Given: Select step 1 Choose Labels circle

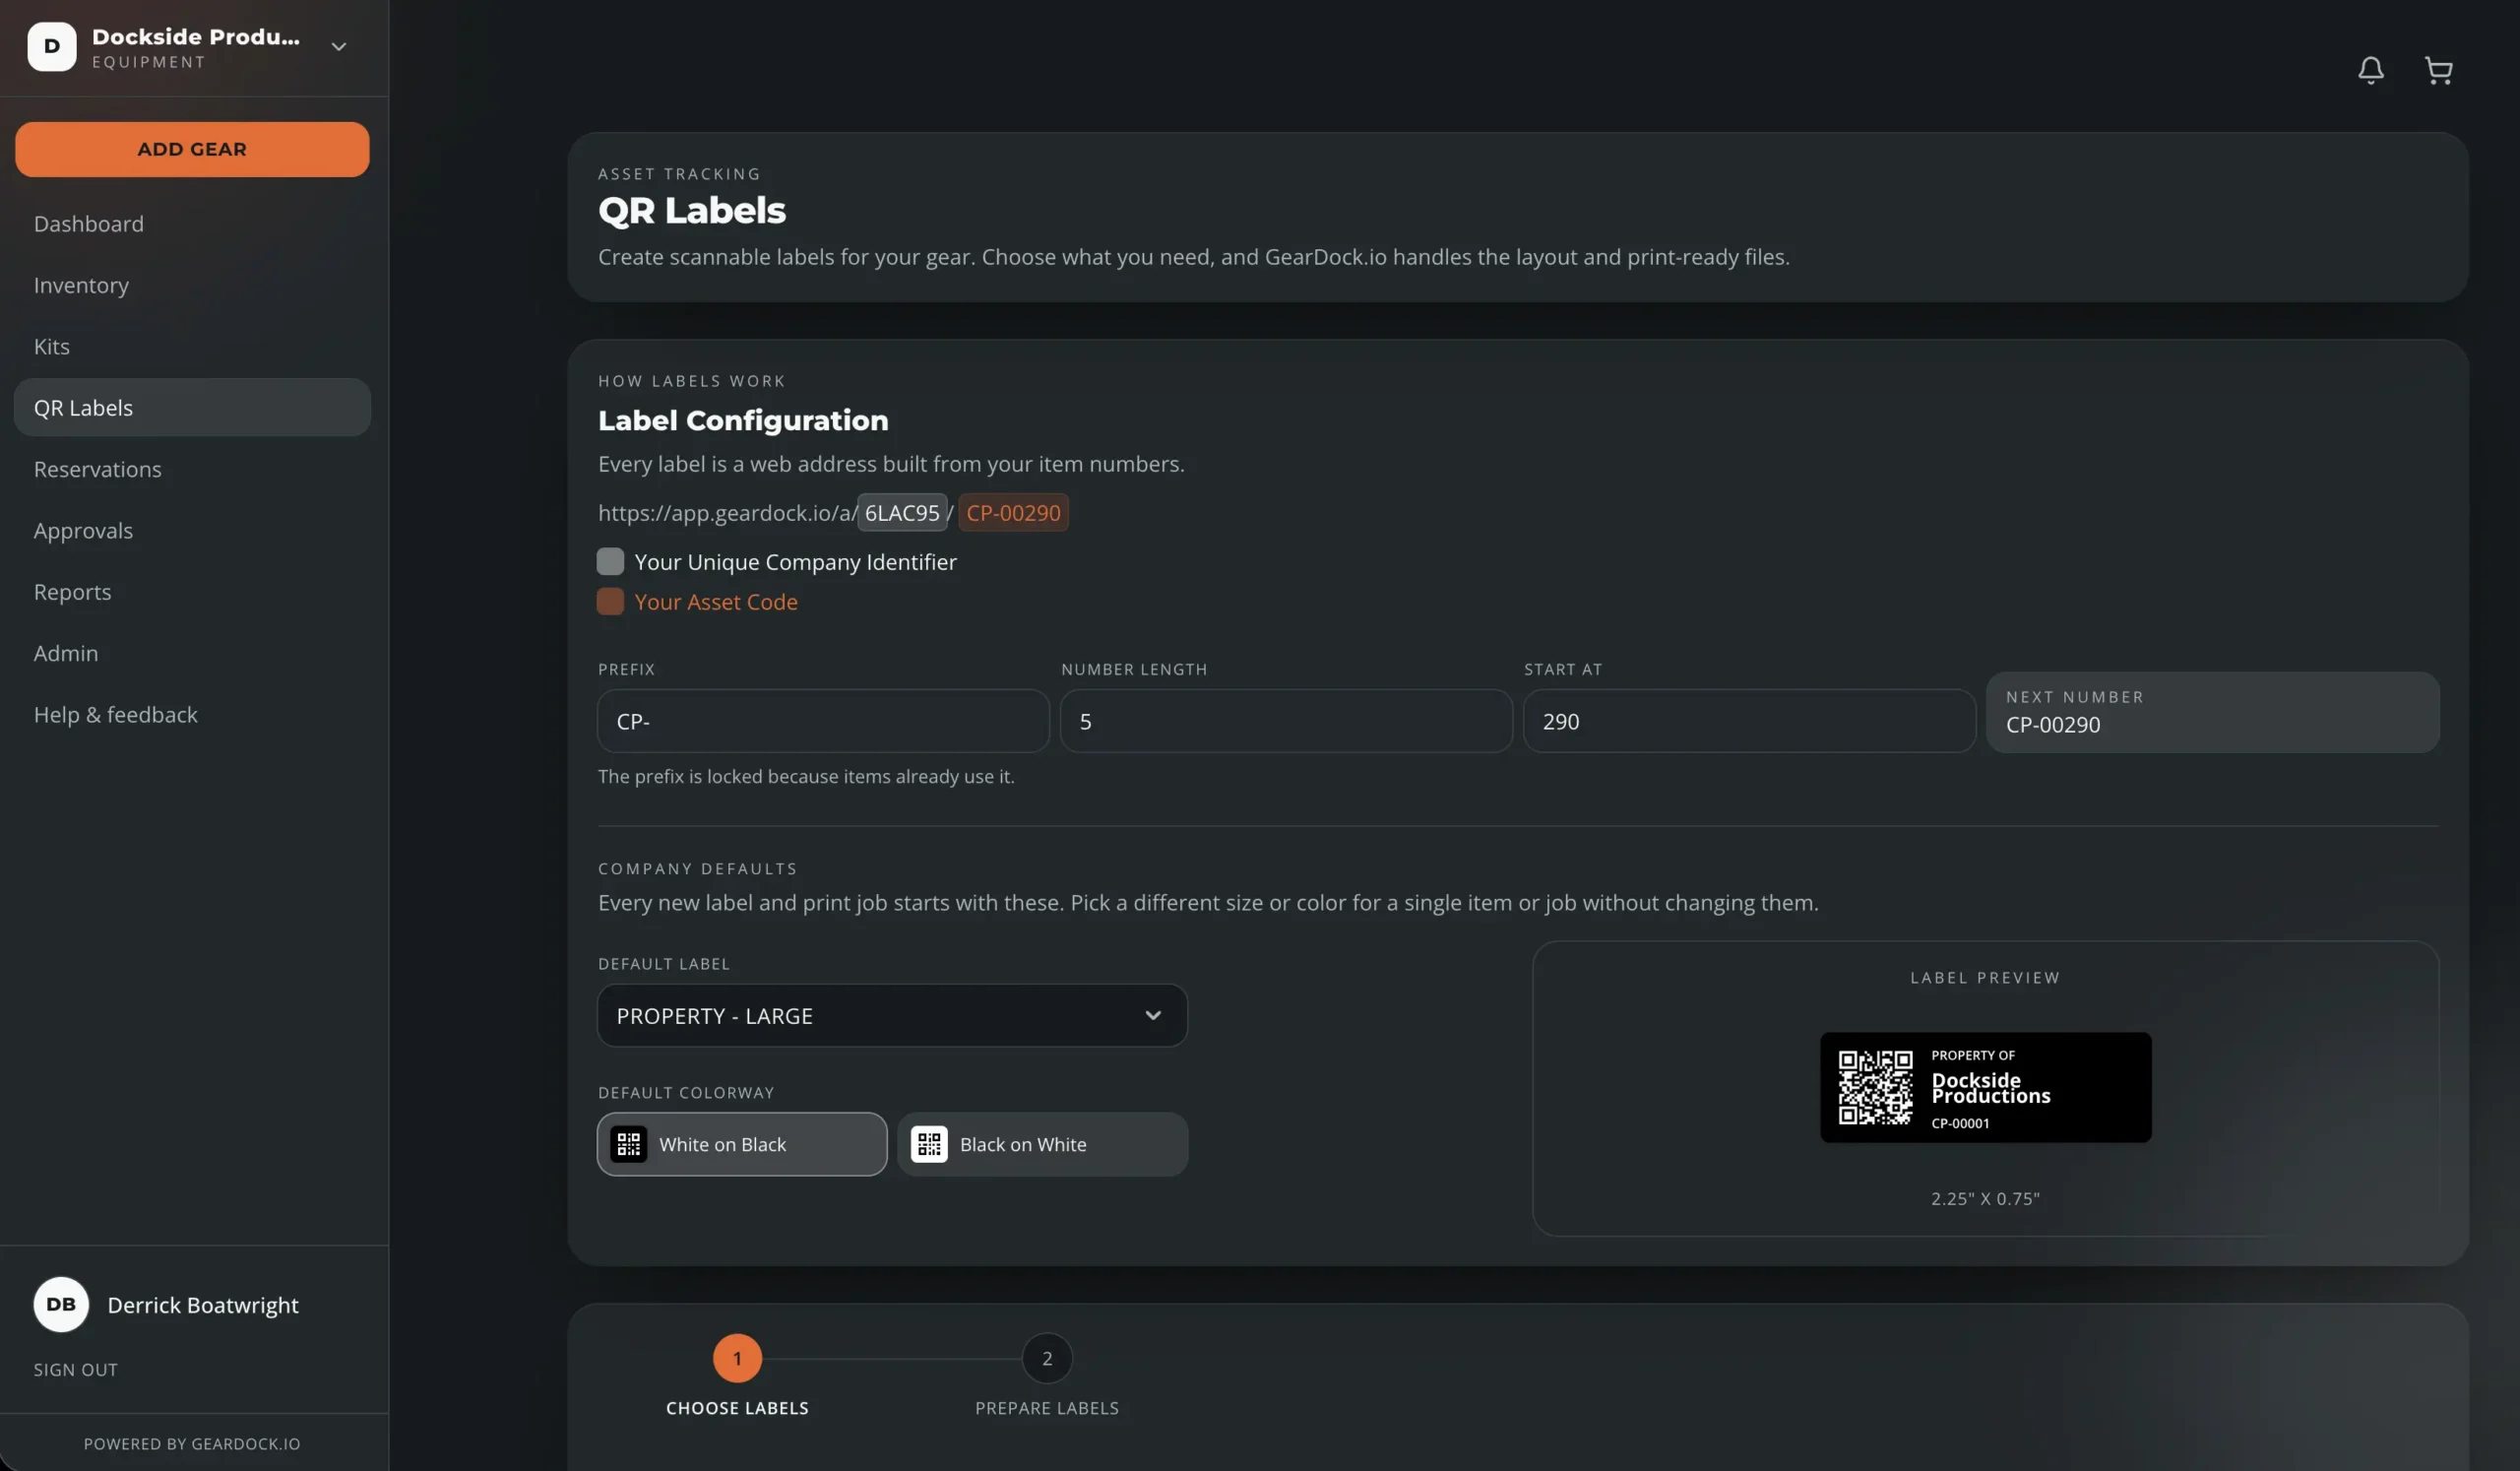Looking at the screenshot, I should coord(737,1358).
